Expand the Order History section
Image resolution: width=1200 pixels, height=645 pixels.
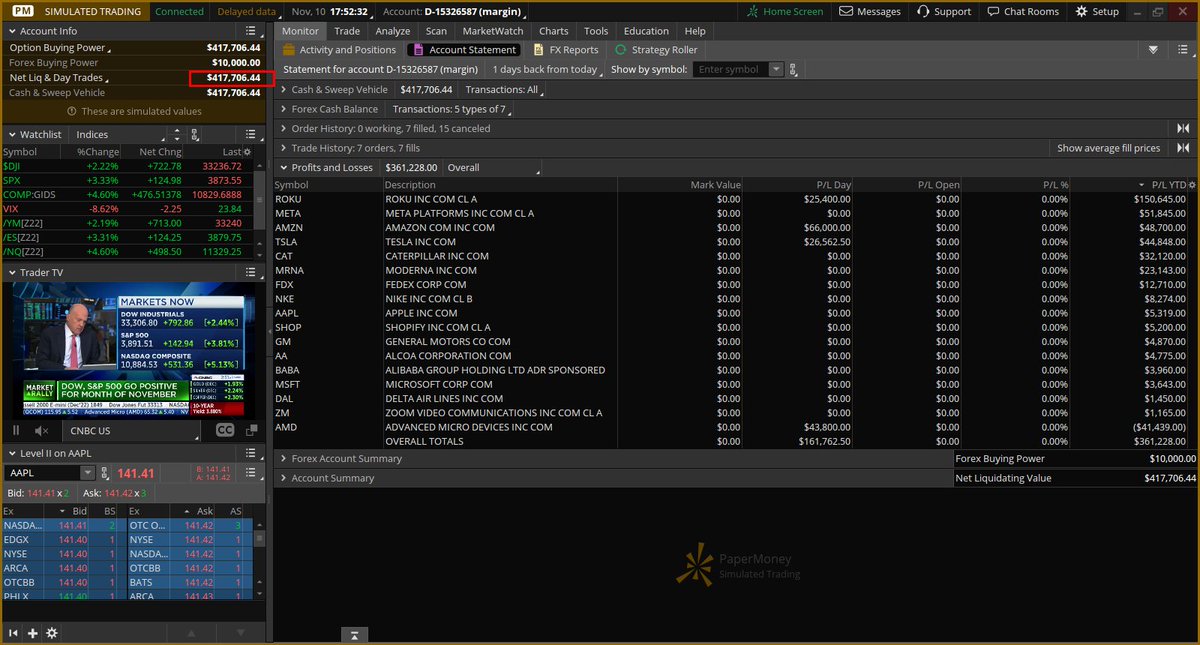[283, 128]
